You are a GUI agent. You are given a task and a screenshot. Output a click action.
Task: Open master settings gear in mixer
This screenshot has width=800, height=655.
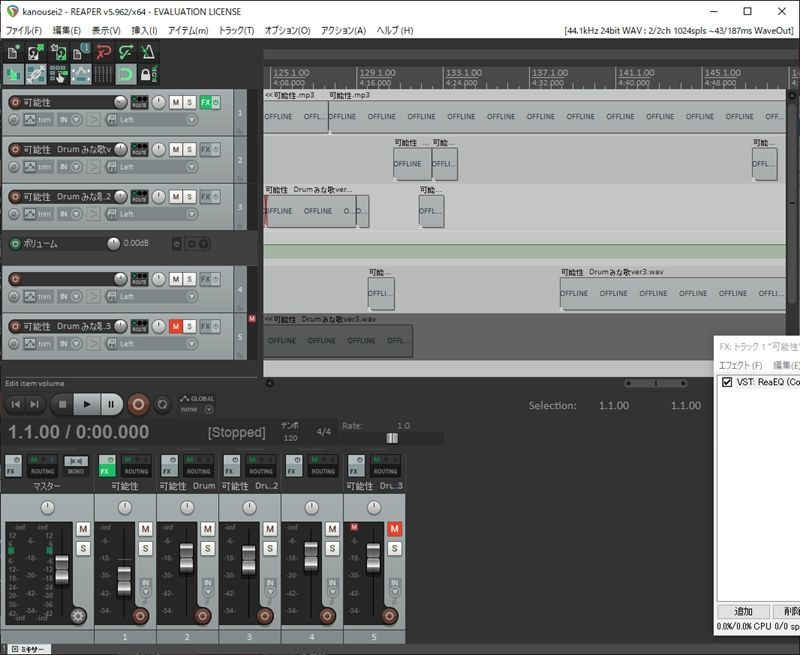(78, 616)
